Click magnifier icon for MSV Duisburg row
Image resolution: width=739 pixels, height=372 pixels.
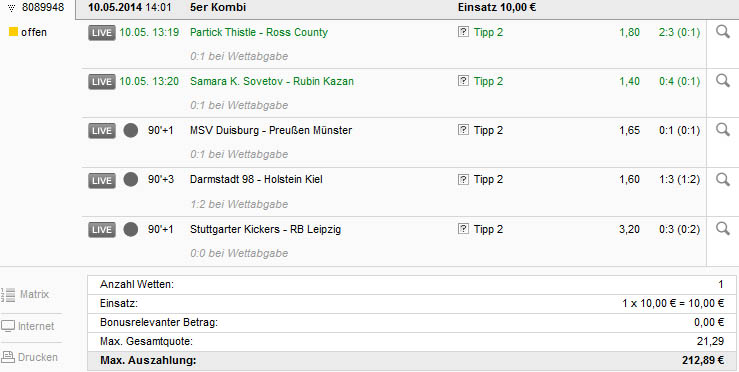tap(723, 130)
